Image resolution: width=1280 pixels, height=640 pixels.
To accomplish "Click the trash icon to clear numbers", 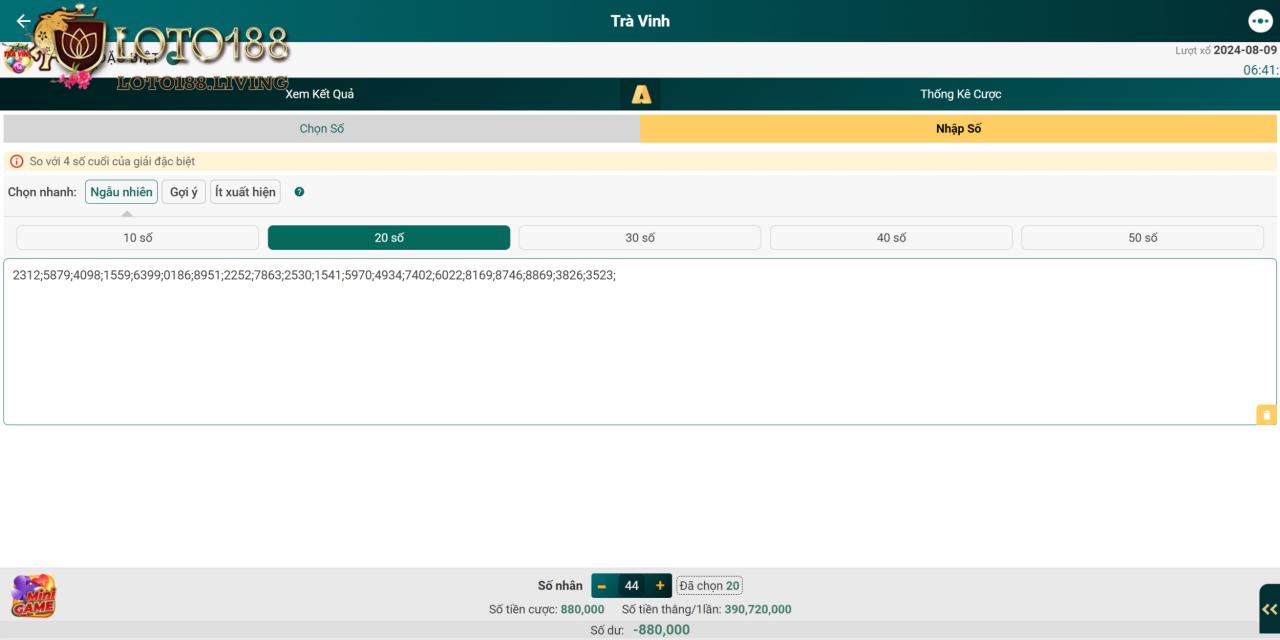I will pyautogui.click(x=1266, y=415).
